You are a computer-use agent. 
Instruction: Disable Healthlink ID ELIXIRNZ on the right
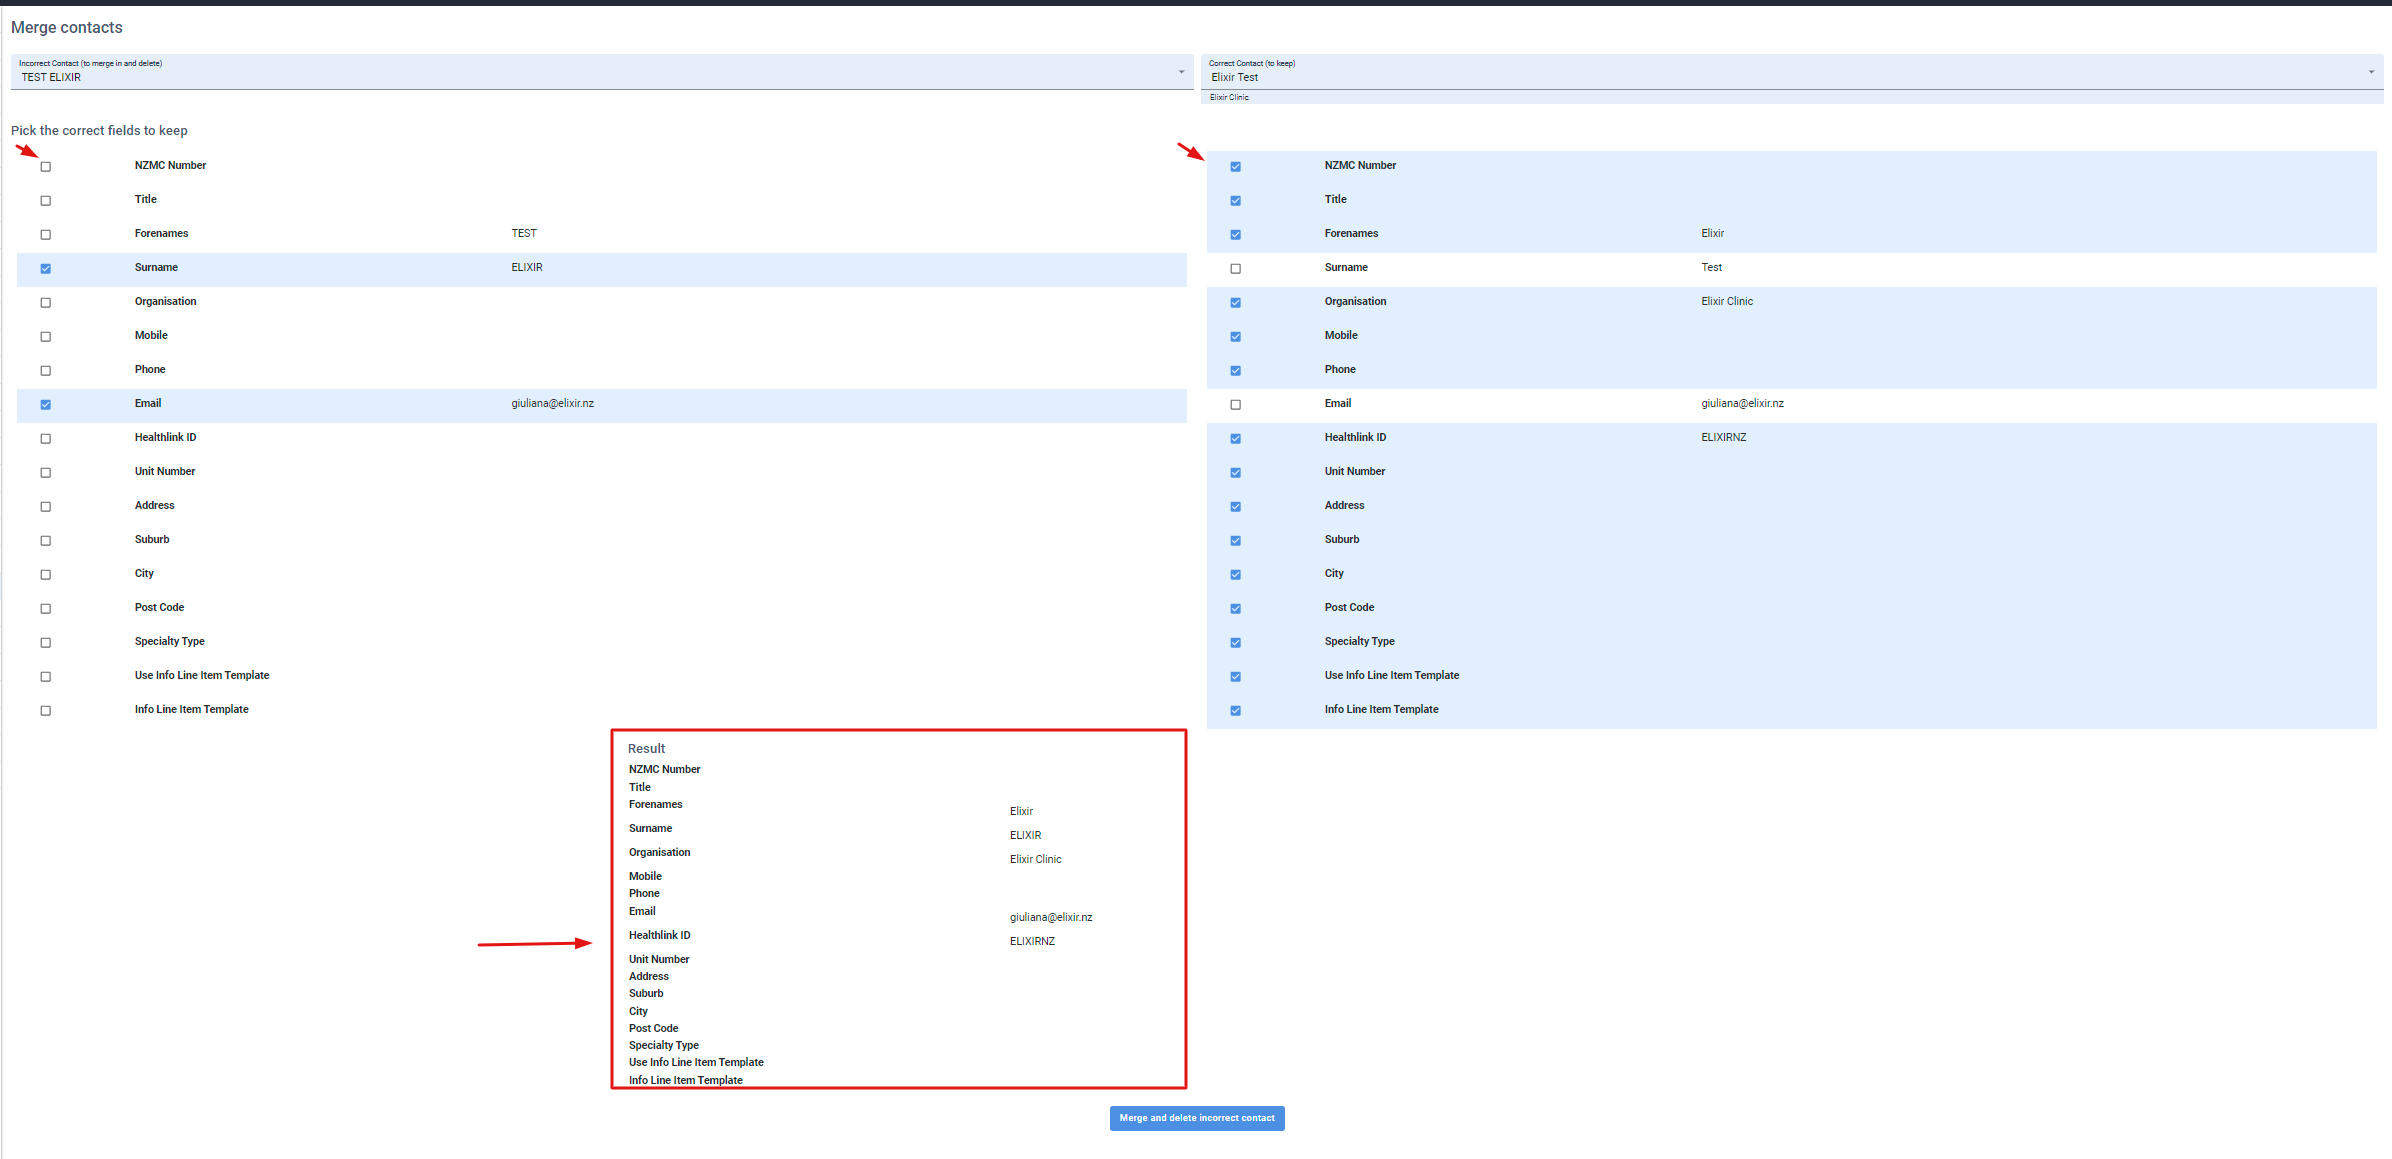pyautogui.click(x=1235, y=438)
